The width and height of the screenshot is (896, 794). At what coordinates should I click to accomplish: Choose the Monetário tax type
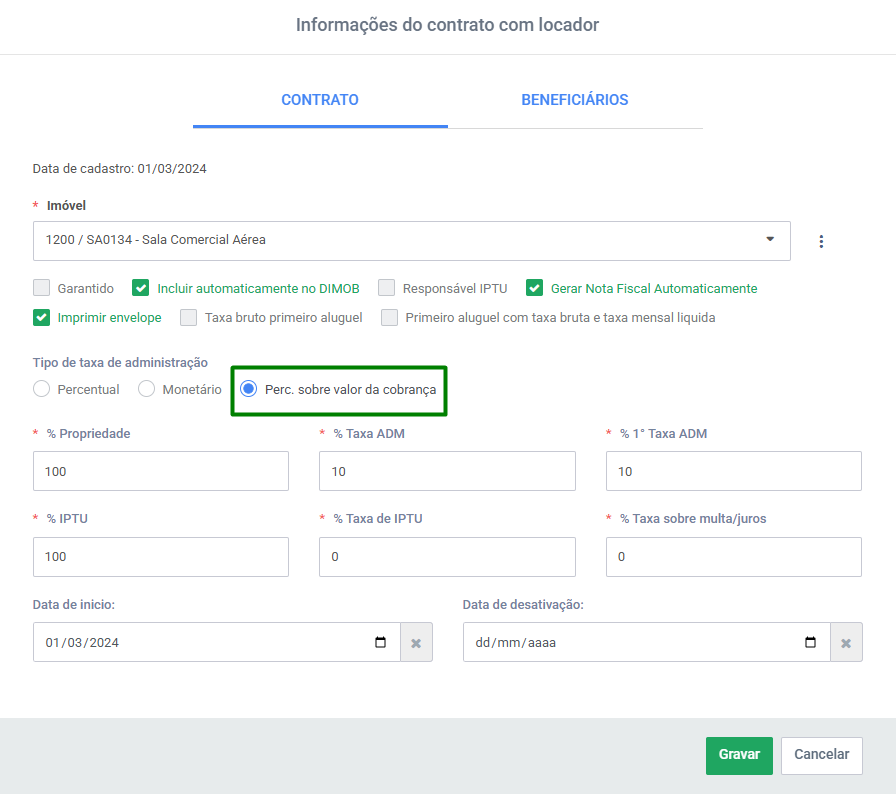click(x=146, y=389)
